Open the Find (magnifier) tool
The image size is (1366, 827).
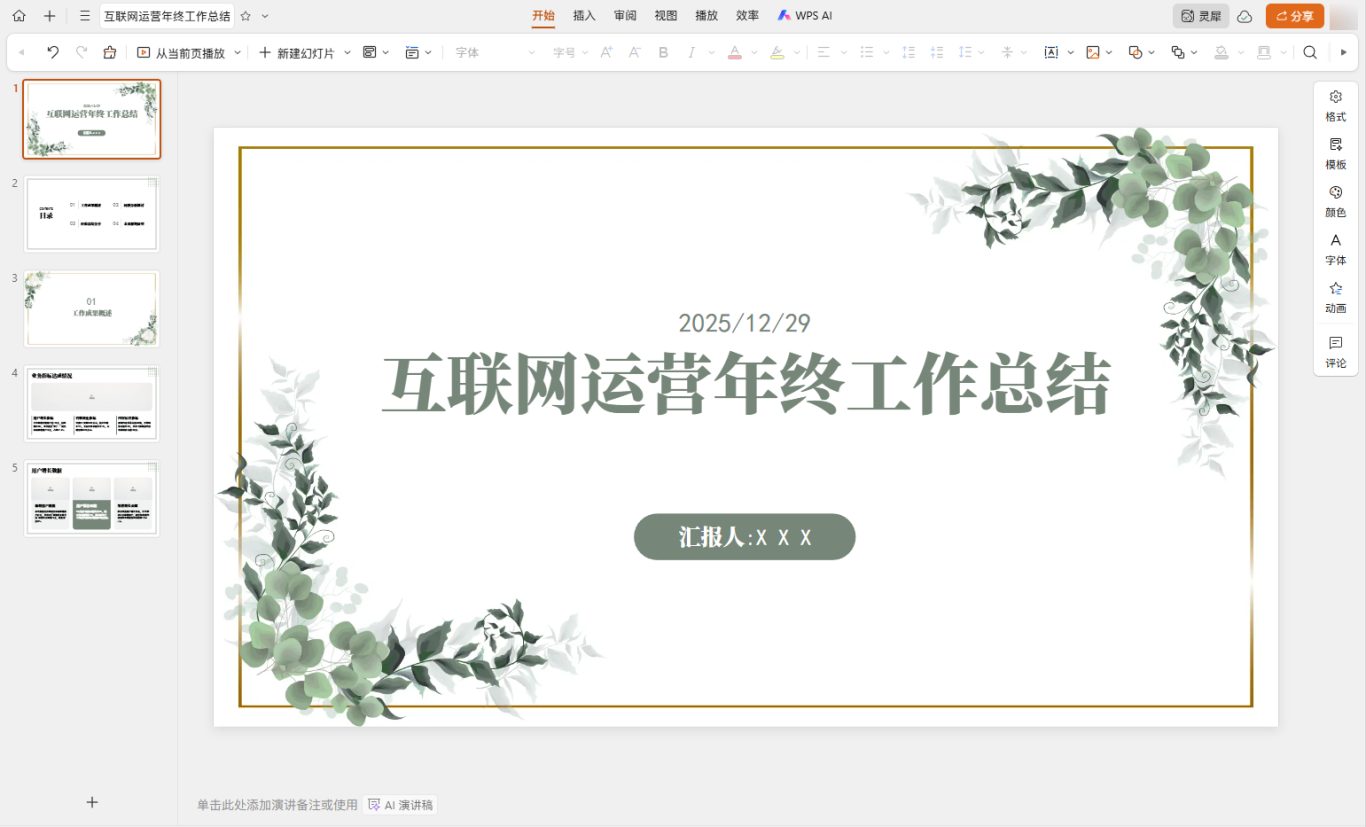pyautogui.click(x=1311, y=51)
